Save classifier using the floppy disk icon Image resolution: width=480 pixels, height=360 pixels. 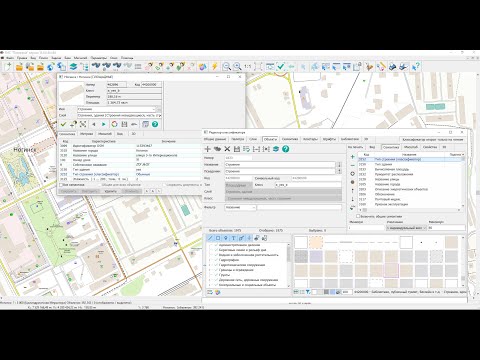pos(237,149)
